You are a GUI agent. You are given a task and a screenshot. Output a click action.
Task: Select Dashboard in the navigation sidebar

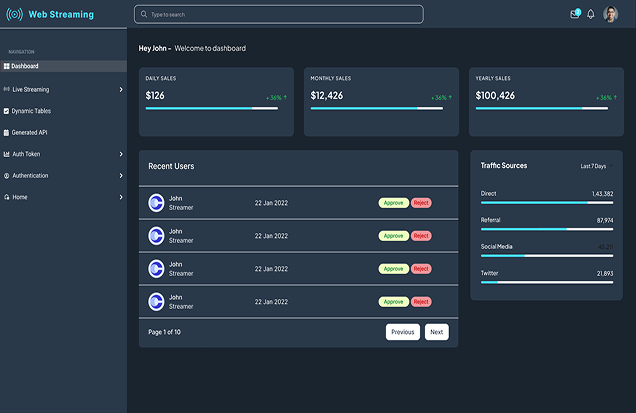(x=25, y=66)
